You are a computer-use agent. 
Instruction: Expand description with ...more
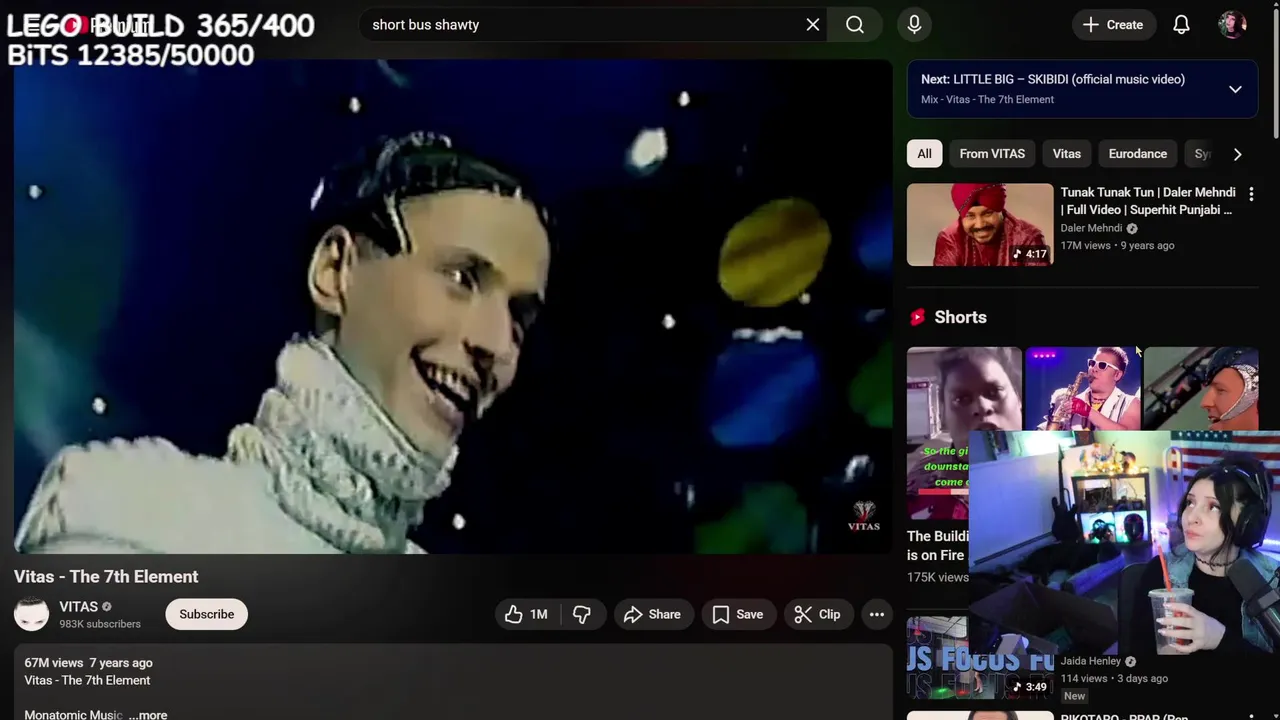[x=148, y=714]
